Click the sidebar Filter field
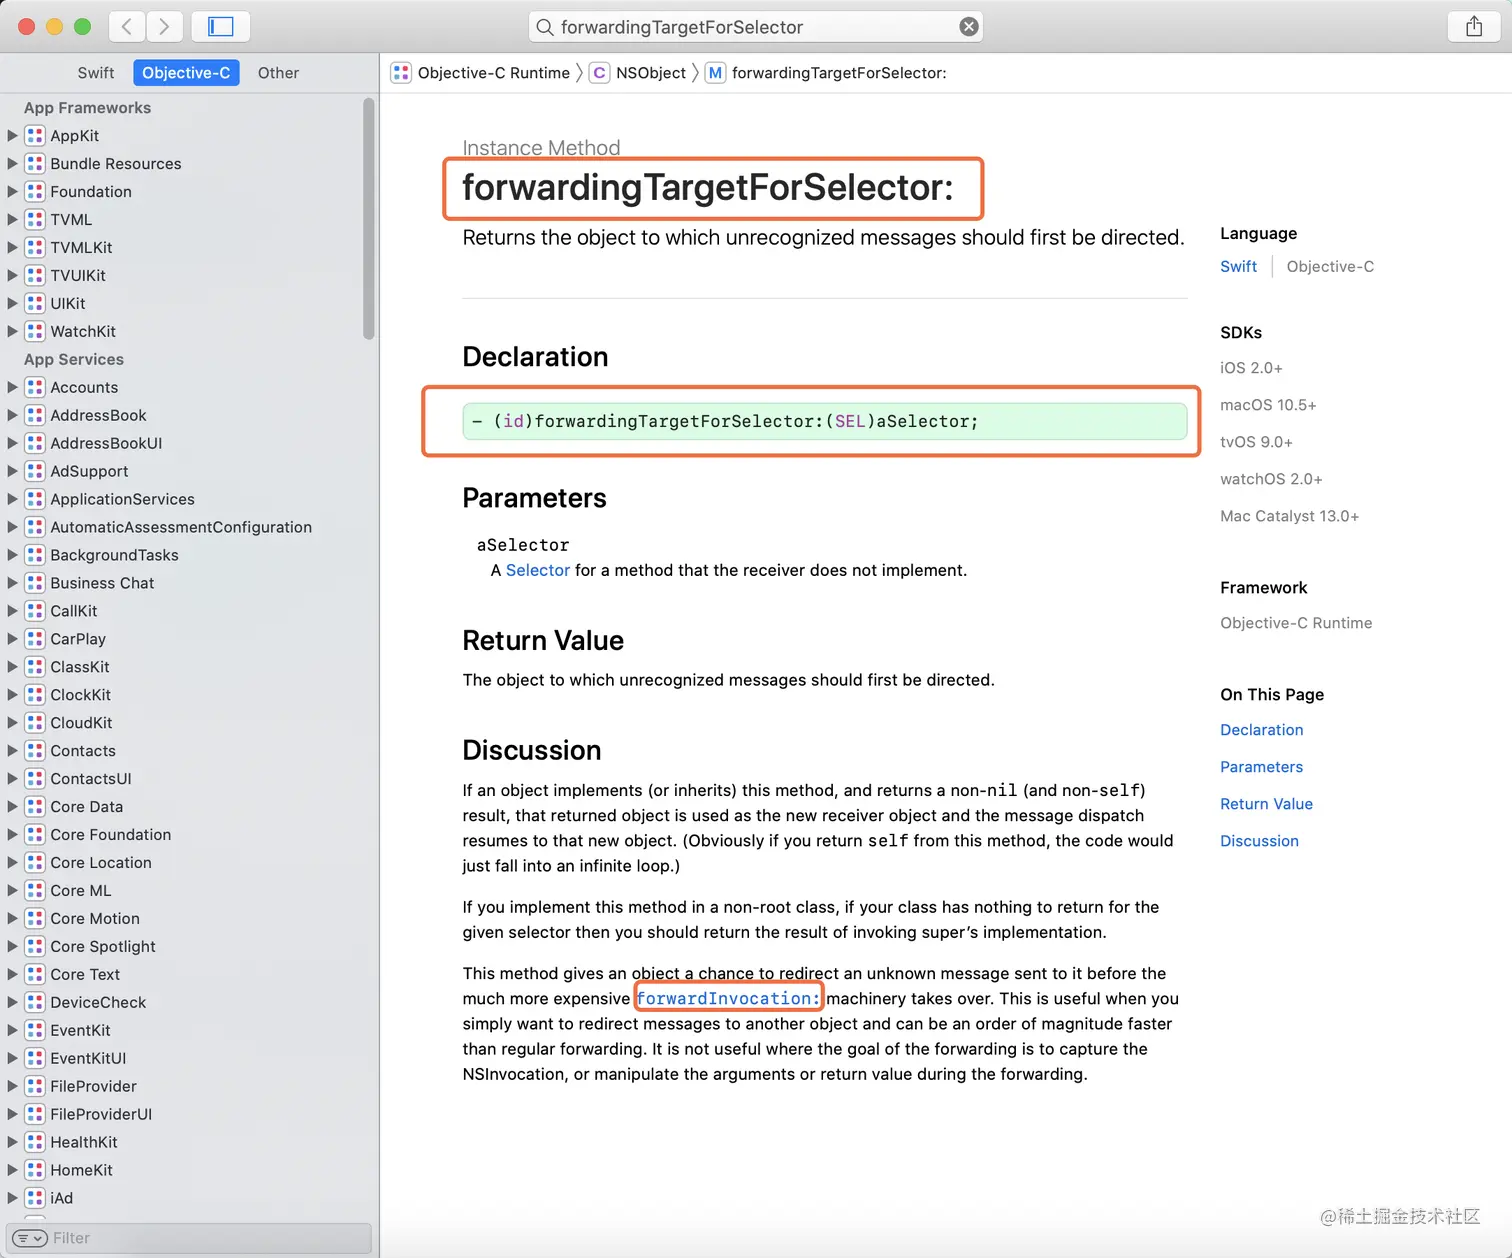This screenshot has width=1512, height=1258. pyautogui.click(x=189, y=1239)
